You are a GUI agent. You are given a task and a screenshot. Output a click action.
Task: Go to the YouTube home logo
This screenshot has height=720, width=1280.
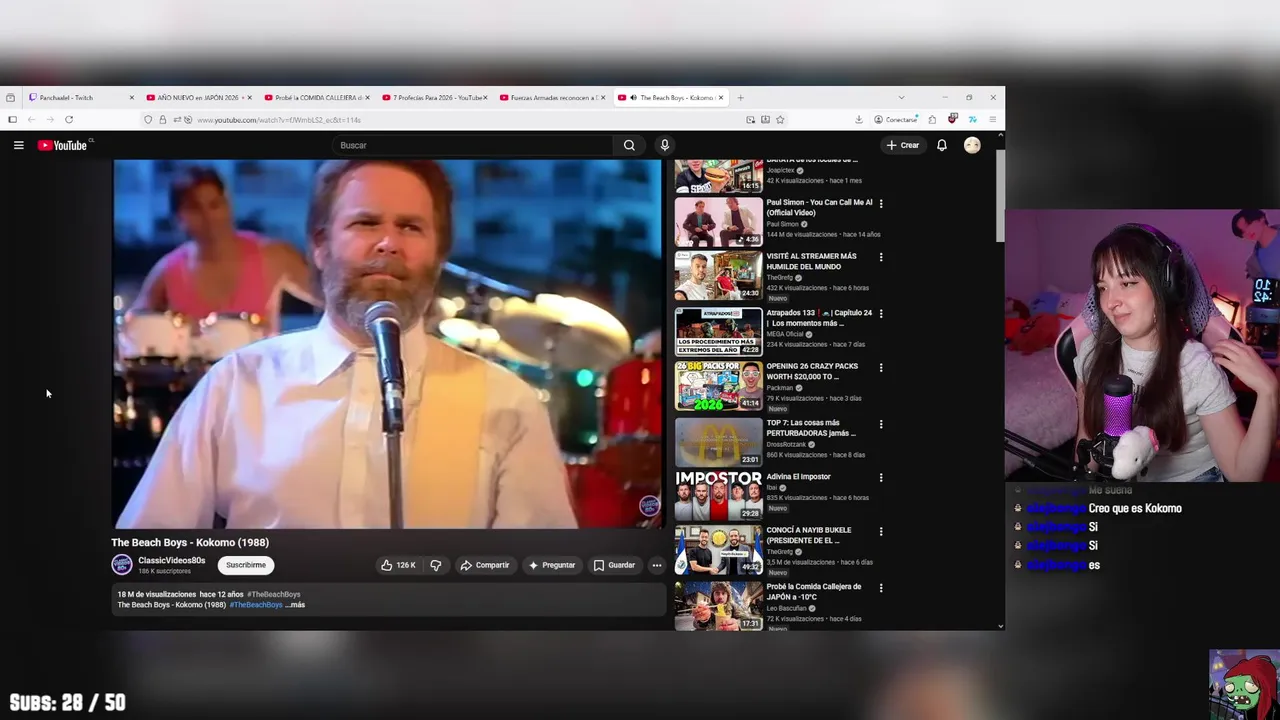pos(63,145)
